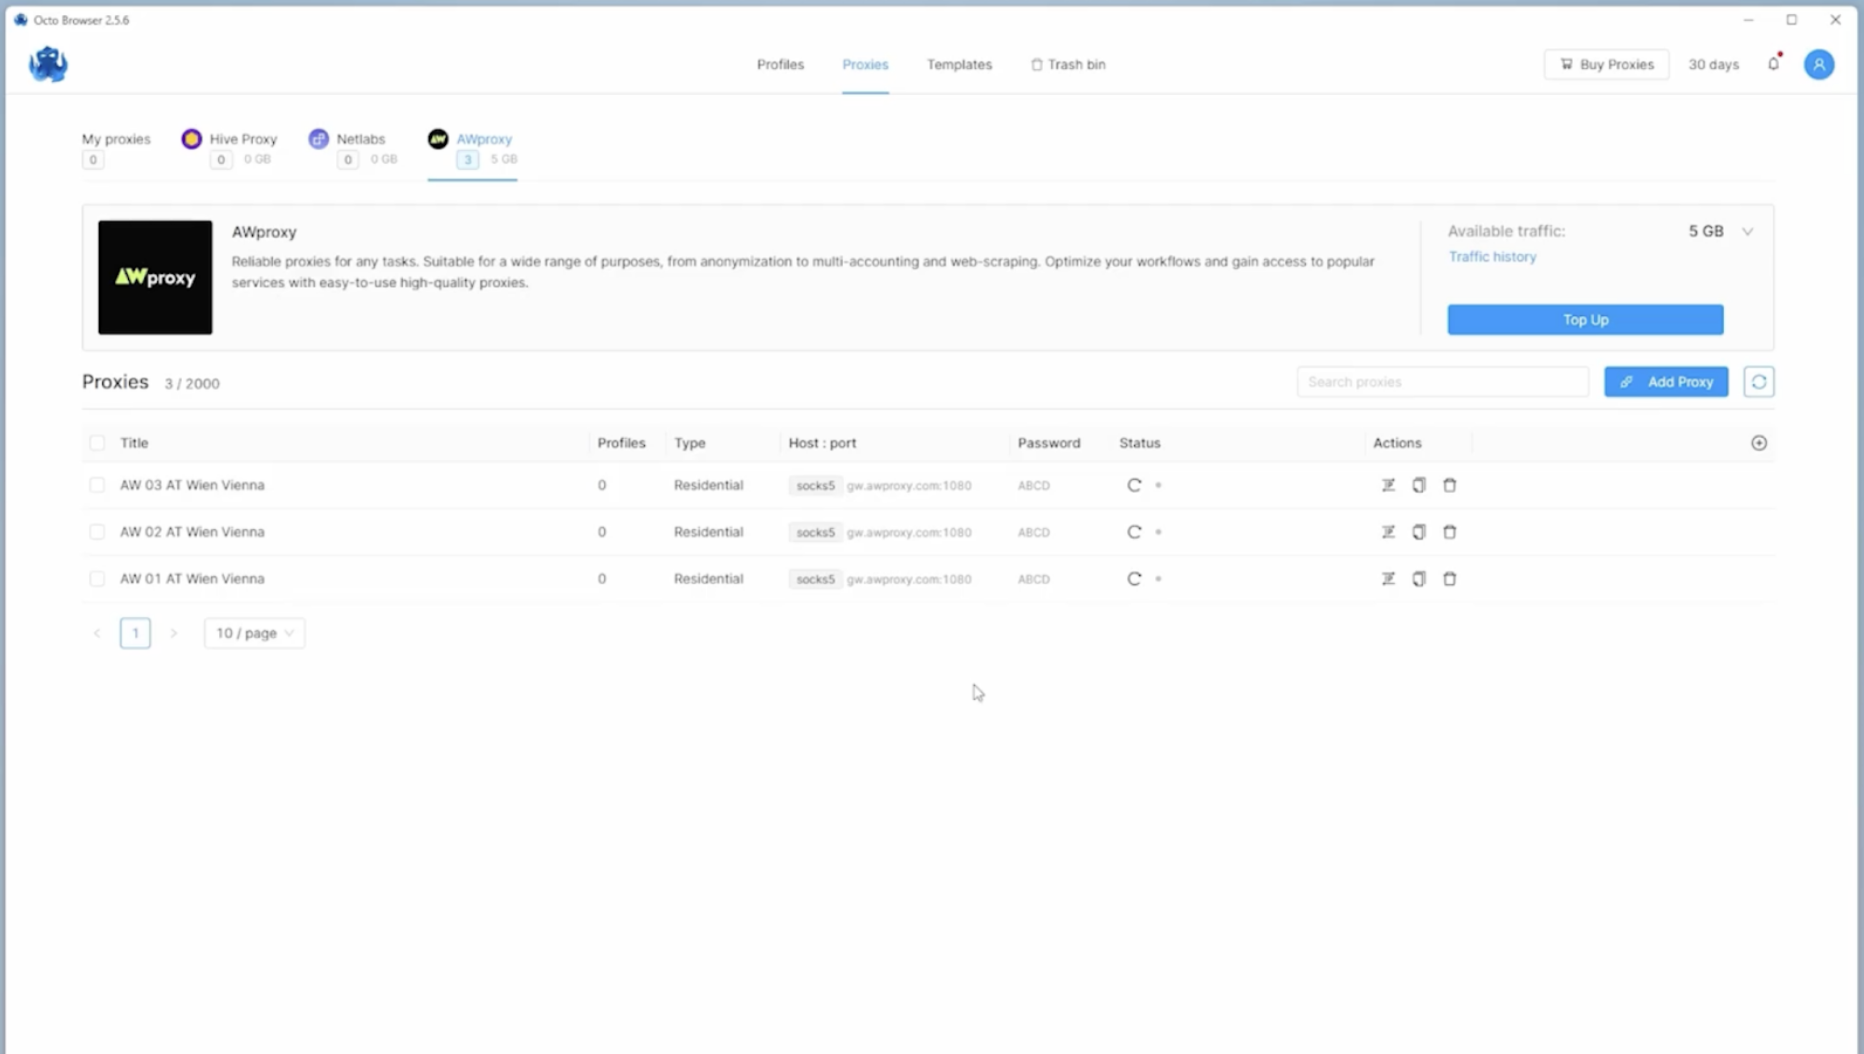Switch to the Profiles tab

780,64
